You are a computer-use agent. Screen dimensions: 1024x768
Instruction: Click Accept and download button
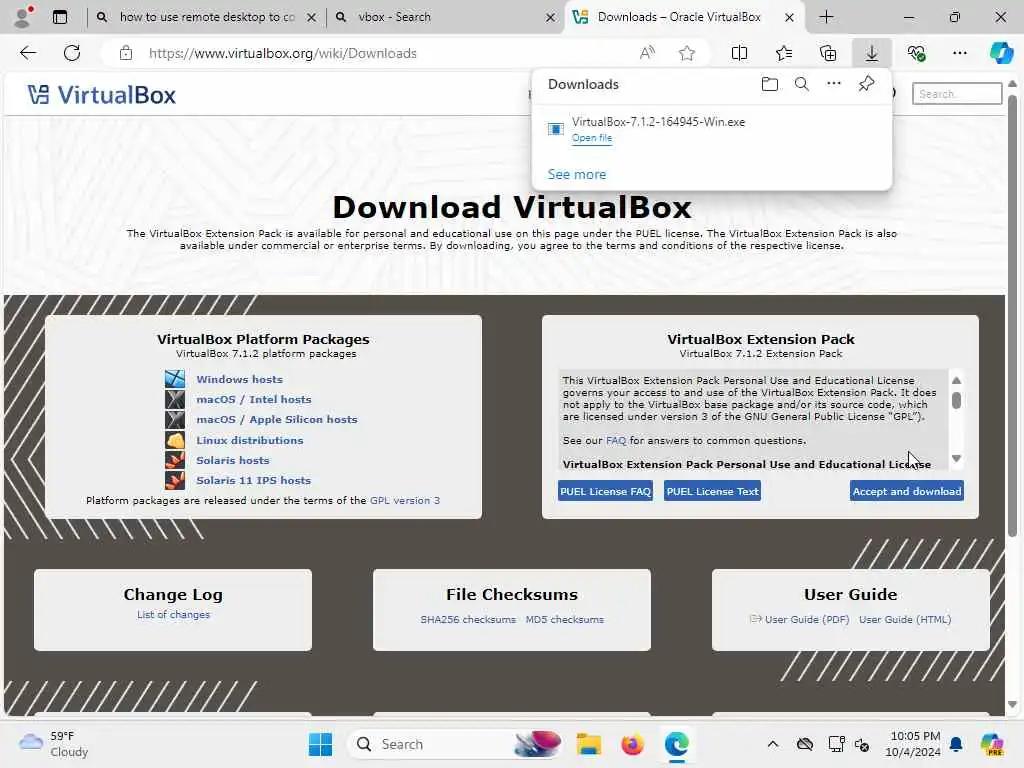pos(906,491)
